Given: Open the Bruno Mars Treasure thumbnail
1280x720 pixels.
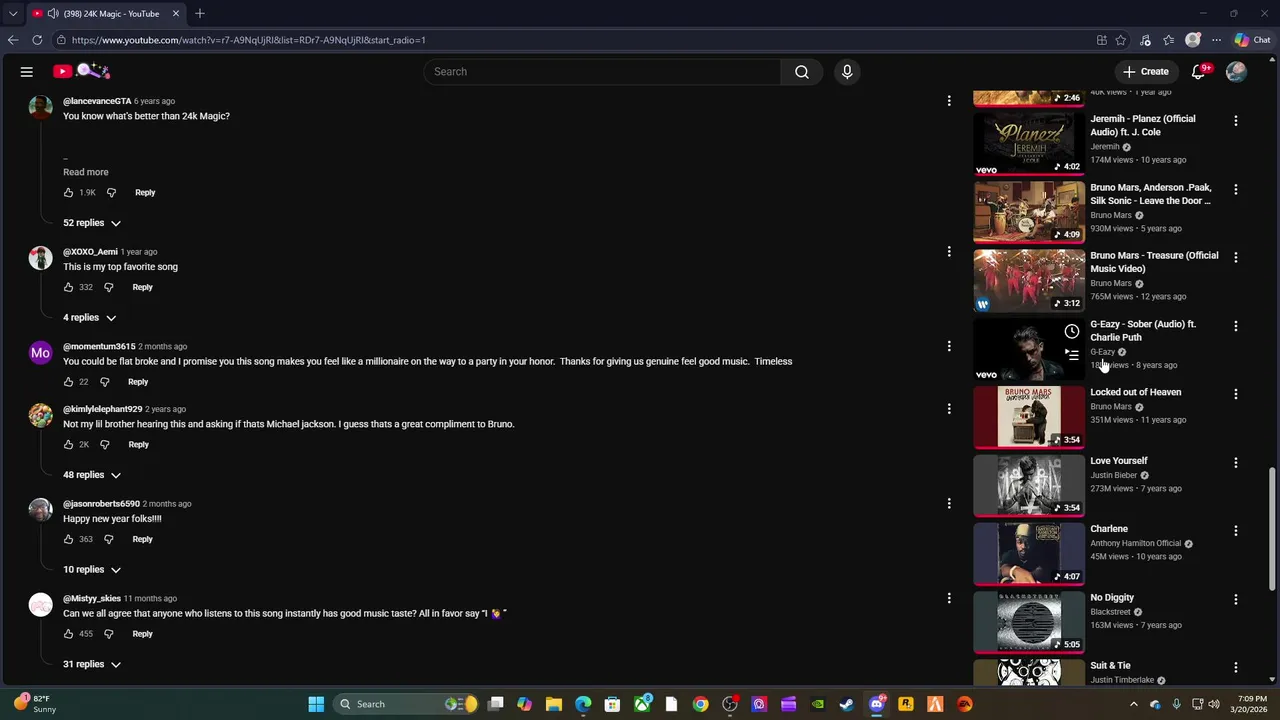Looking at the screenshot, I should pyautogui.click(x=1029, y=281).
